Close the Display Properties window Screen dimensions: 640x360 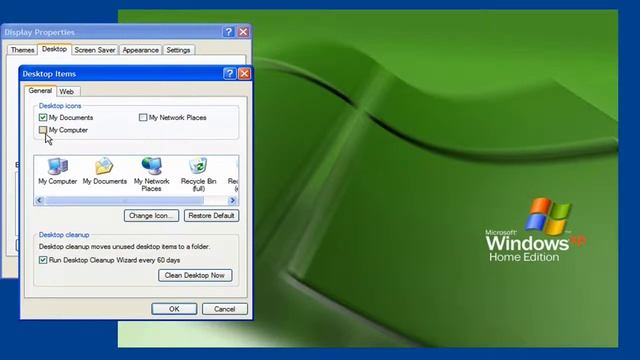point(243,32)
